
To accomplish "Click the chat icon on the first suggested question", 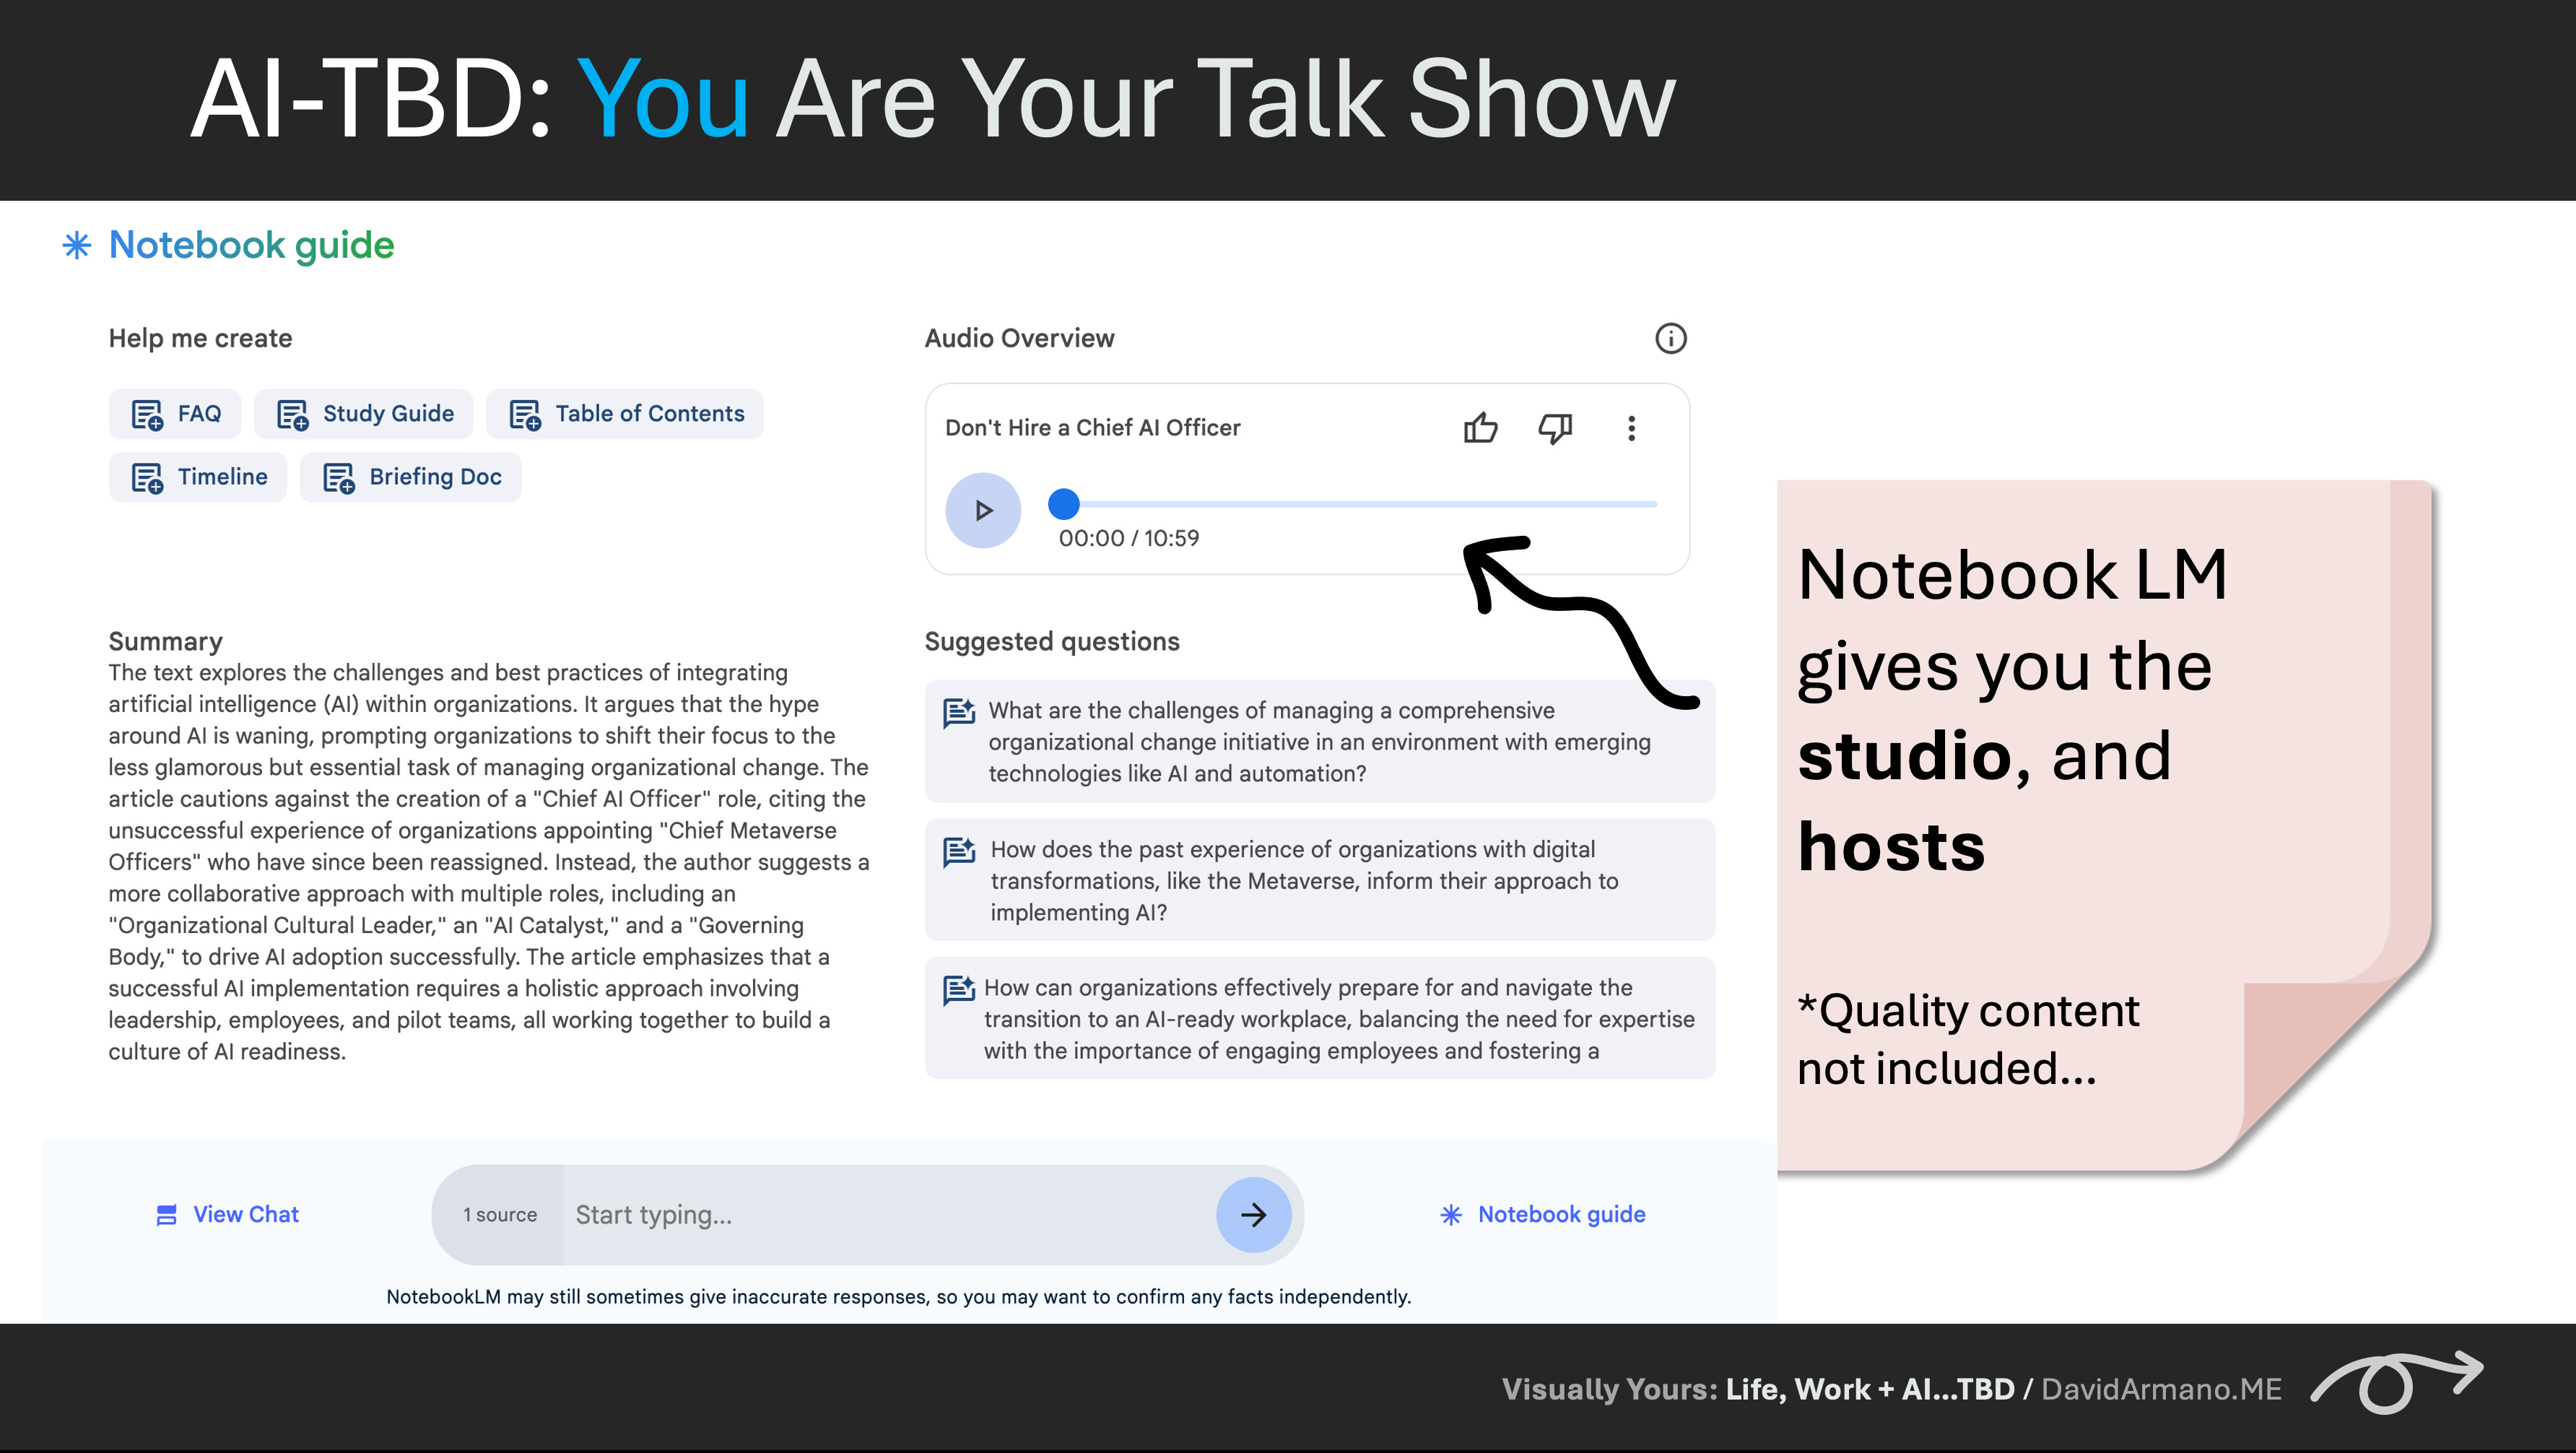I will 959,712.
